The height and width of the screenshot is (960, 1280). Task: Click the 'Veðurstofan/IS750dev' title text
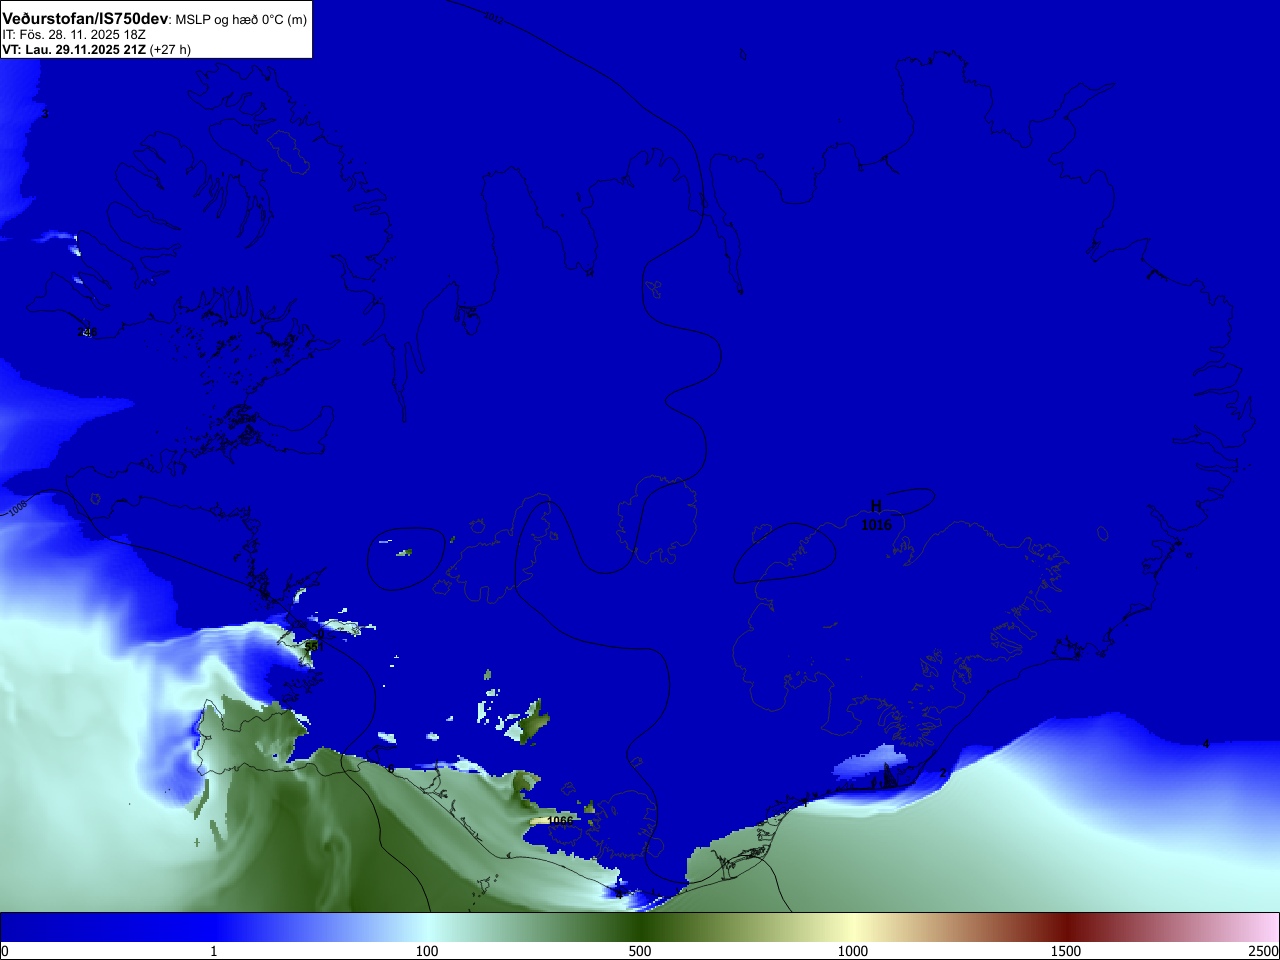[86, 19]
